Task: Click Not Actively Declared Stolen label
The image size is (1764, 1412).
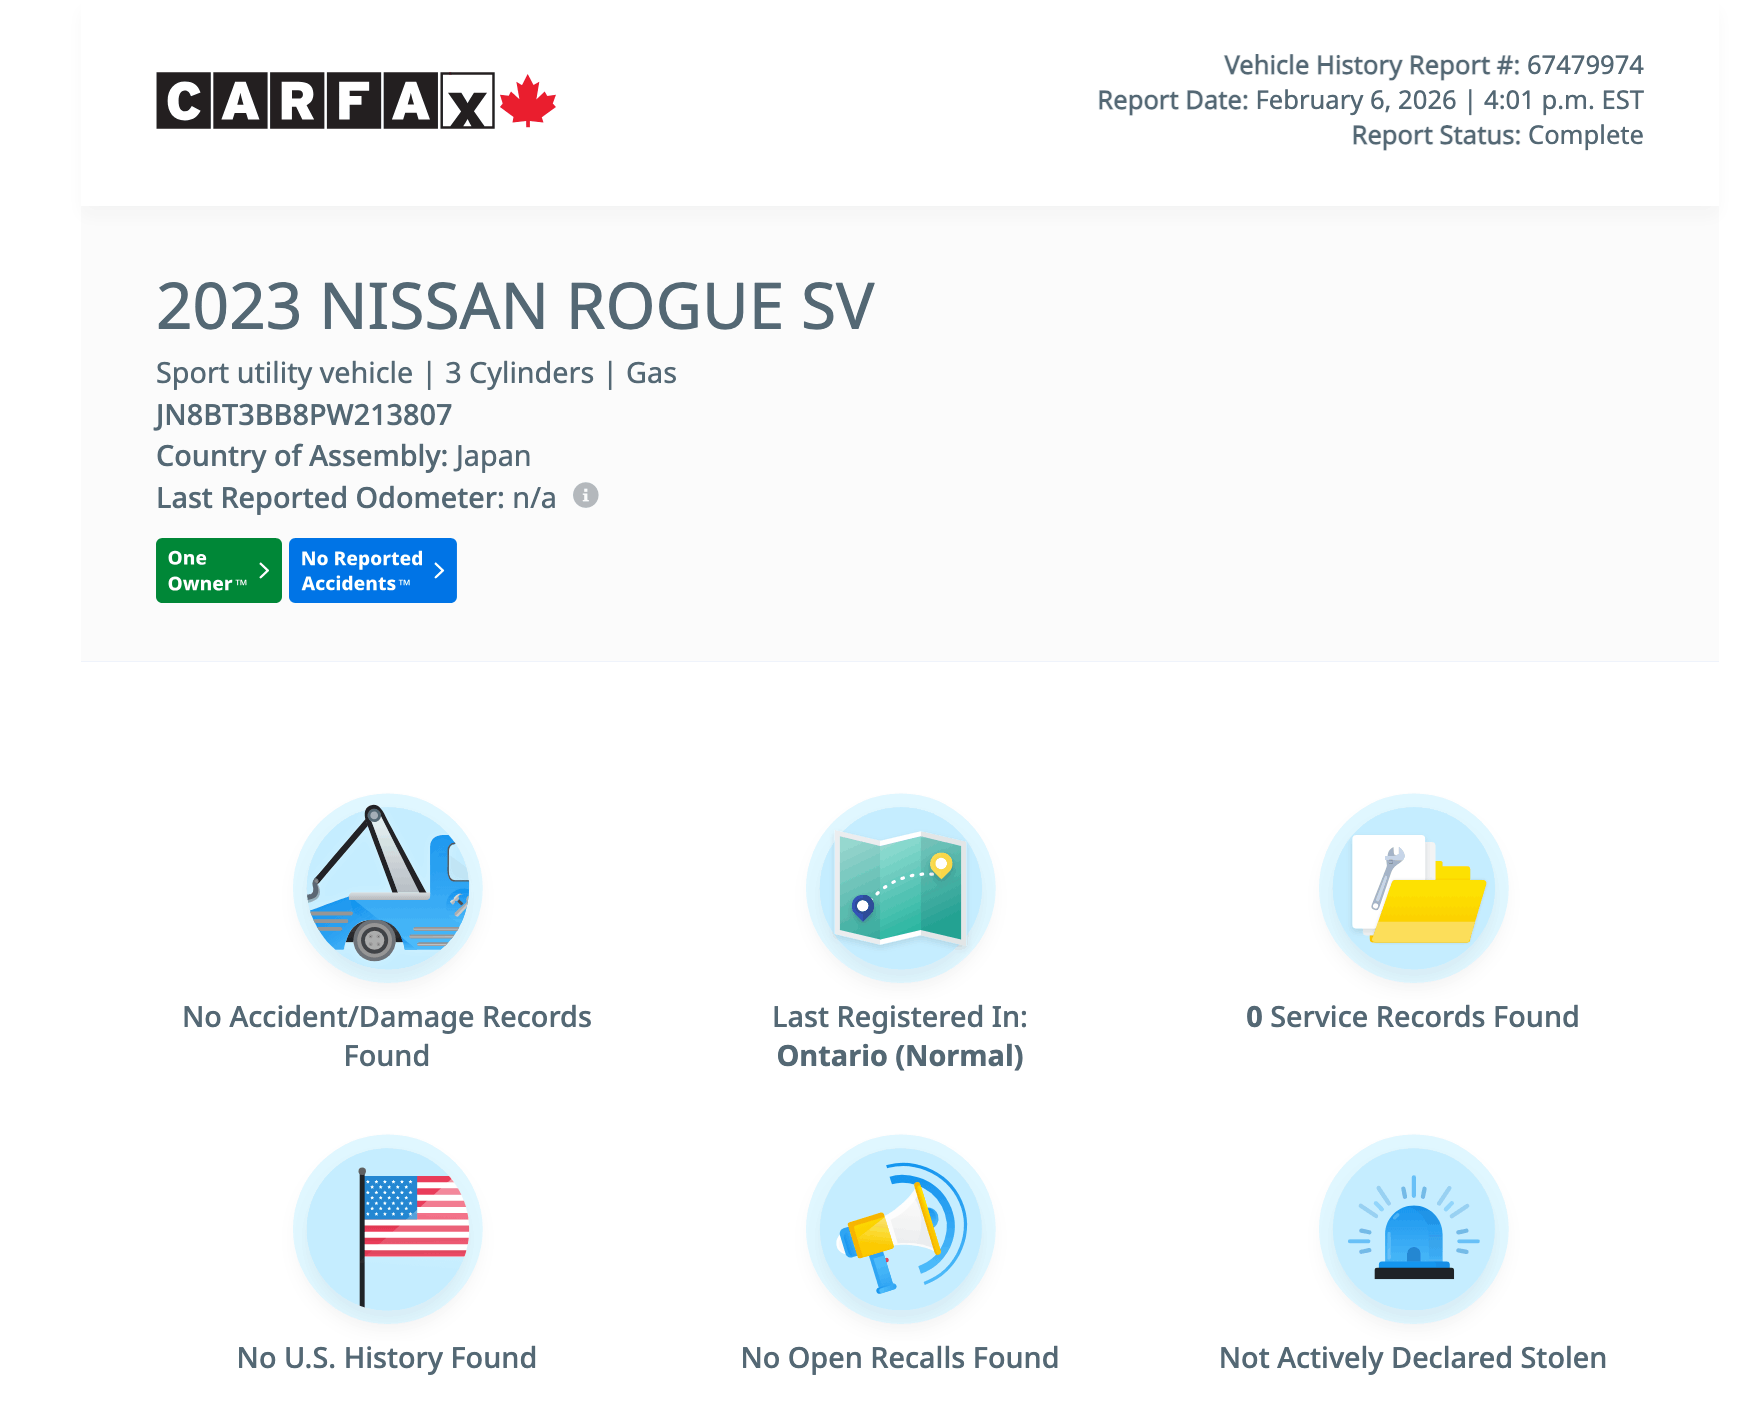Action: 1412,1358
